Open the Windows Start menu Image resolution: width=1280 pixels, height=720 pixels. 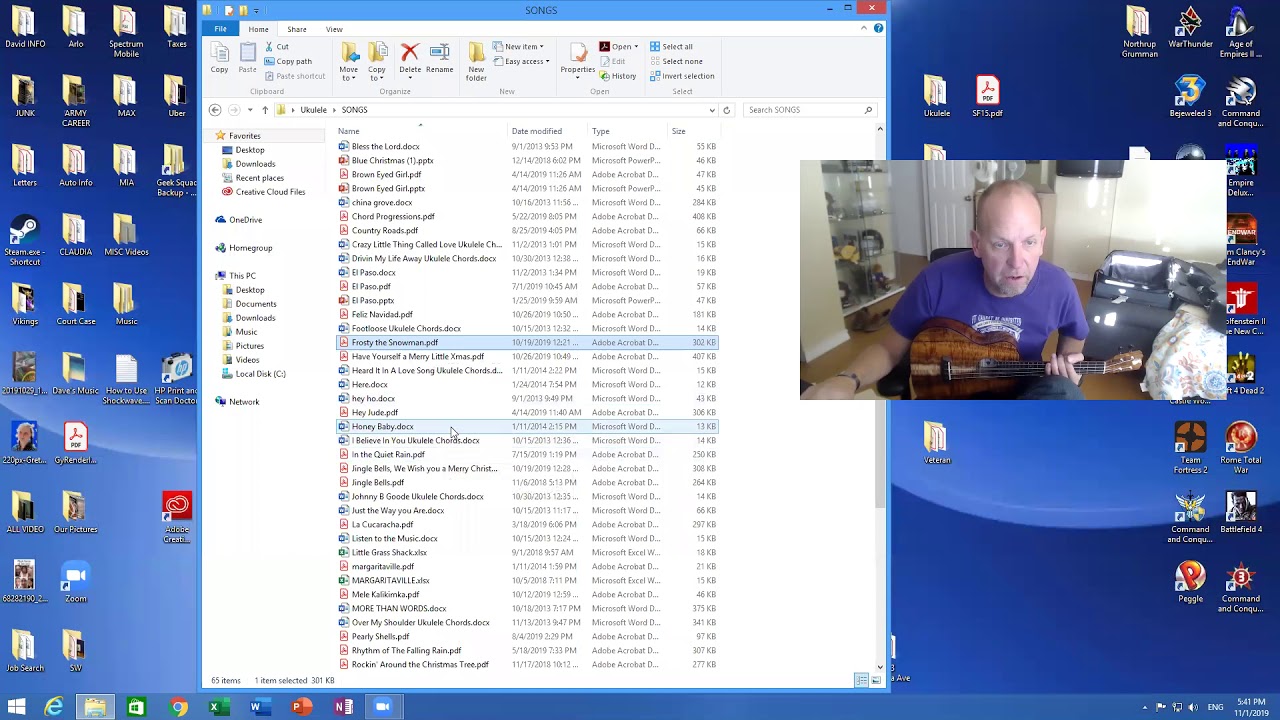[x=16, y=707]
